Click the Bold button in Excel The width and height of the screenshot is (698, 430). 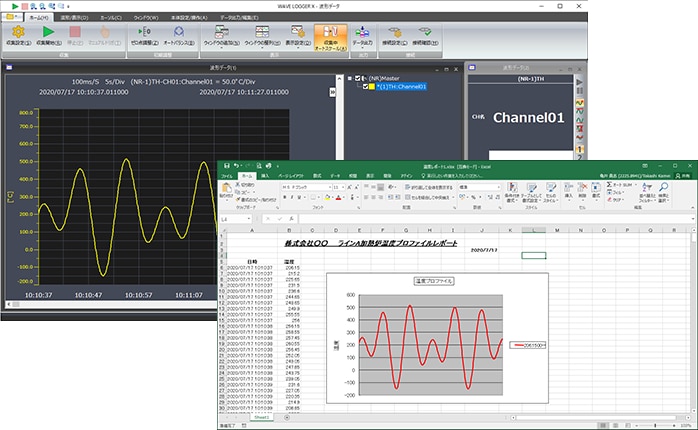coord(283,198)
